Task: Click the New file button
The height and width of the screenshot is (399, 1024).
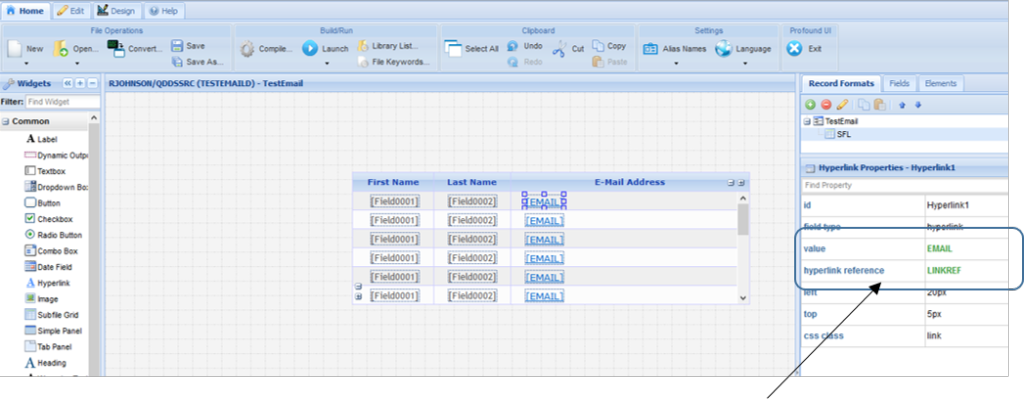Action: click(25, 49)
